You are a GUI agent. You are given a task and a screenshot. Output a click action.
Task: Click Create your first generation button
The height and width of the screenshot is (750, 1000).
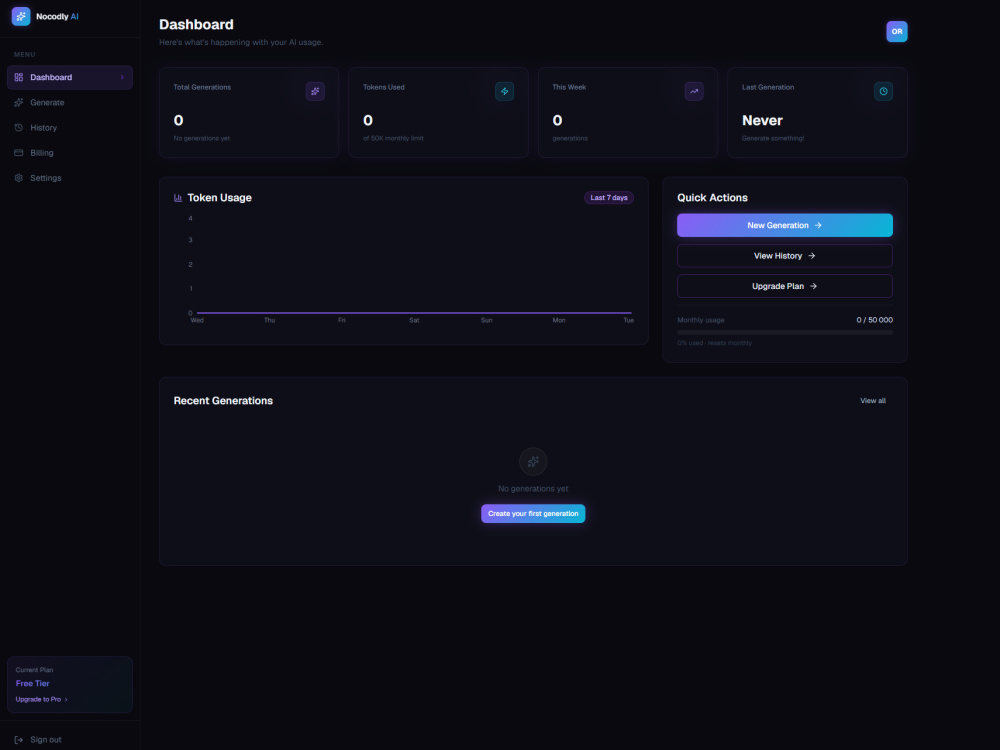pos(533,513)
